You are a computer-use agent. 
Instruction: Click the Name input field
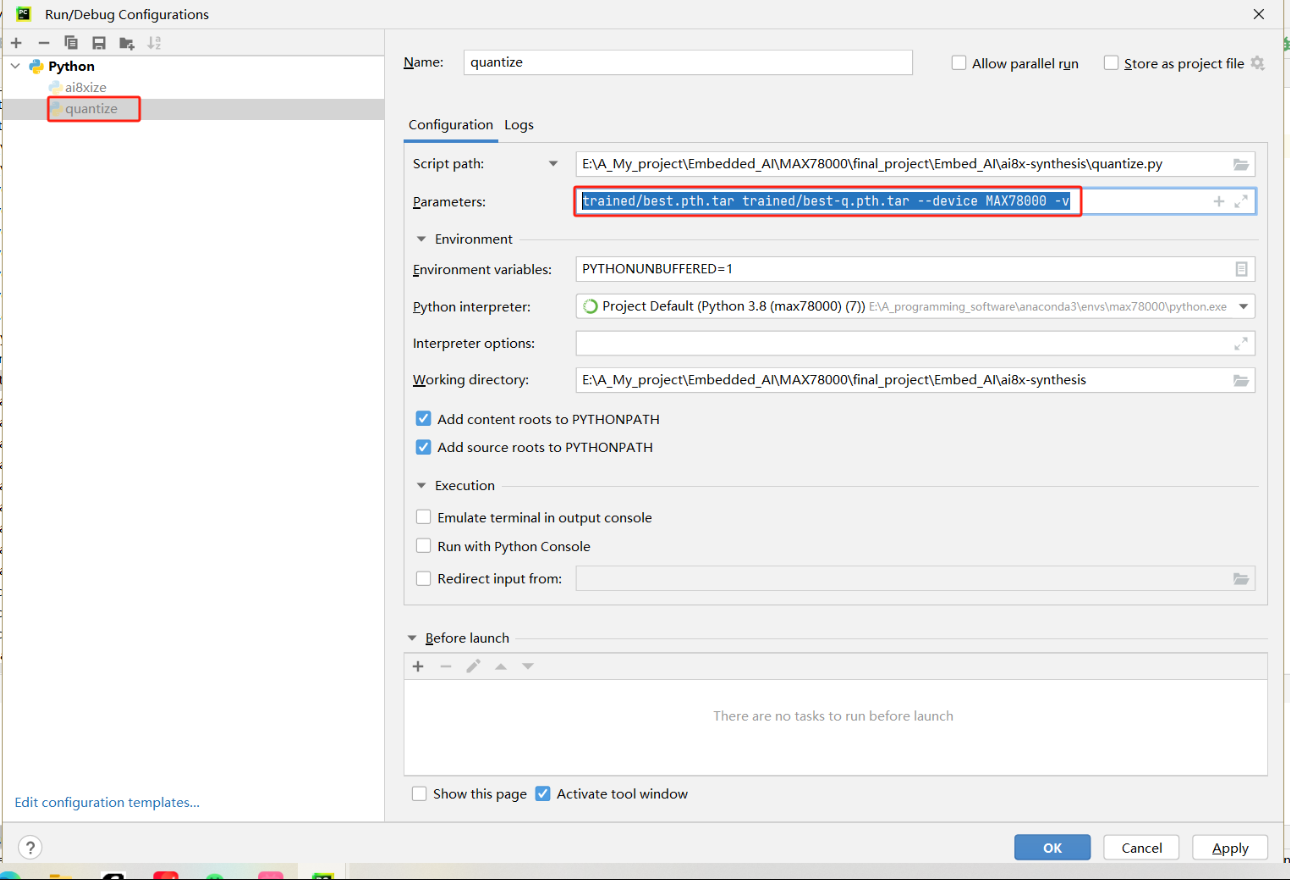(689, 62)
